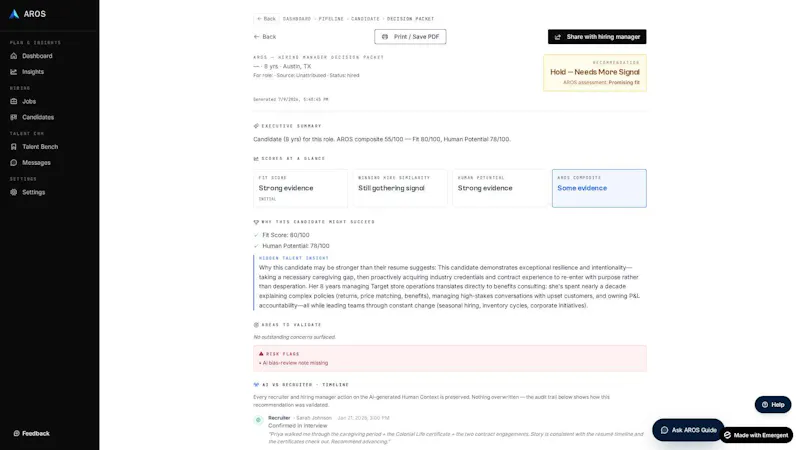Click the printer icon on Print button
The width and height of the screenshot is (800, 450).
point(385,37)
